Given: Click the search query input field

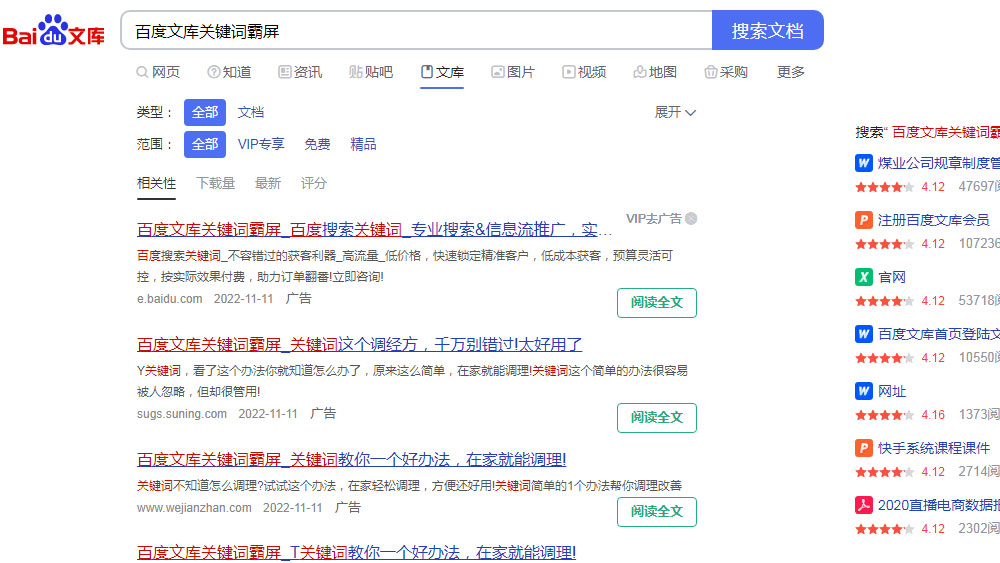Looking at the screenshot, I should tap(416, 30).
